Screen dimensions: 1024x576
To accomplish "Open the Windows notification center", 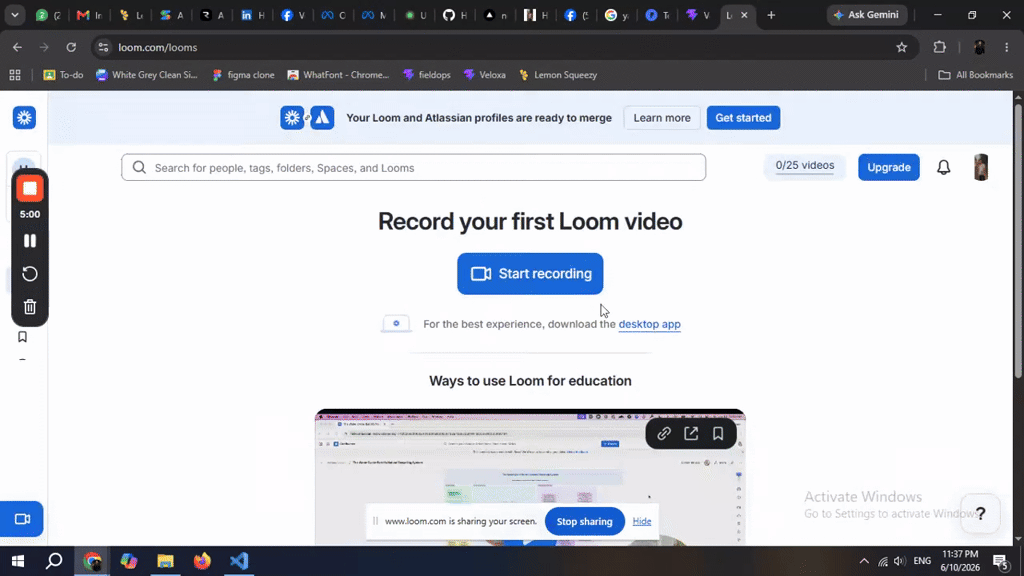I will pyautogui.click(x=1001, y=561).
